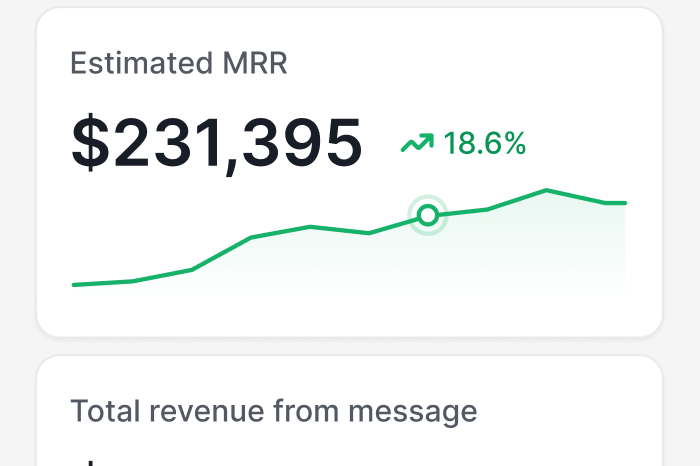This screenshot has height=466, width=700.
Task: Click the $231,395 MRR value
Action: coord(217,143)
